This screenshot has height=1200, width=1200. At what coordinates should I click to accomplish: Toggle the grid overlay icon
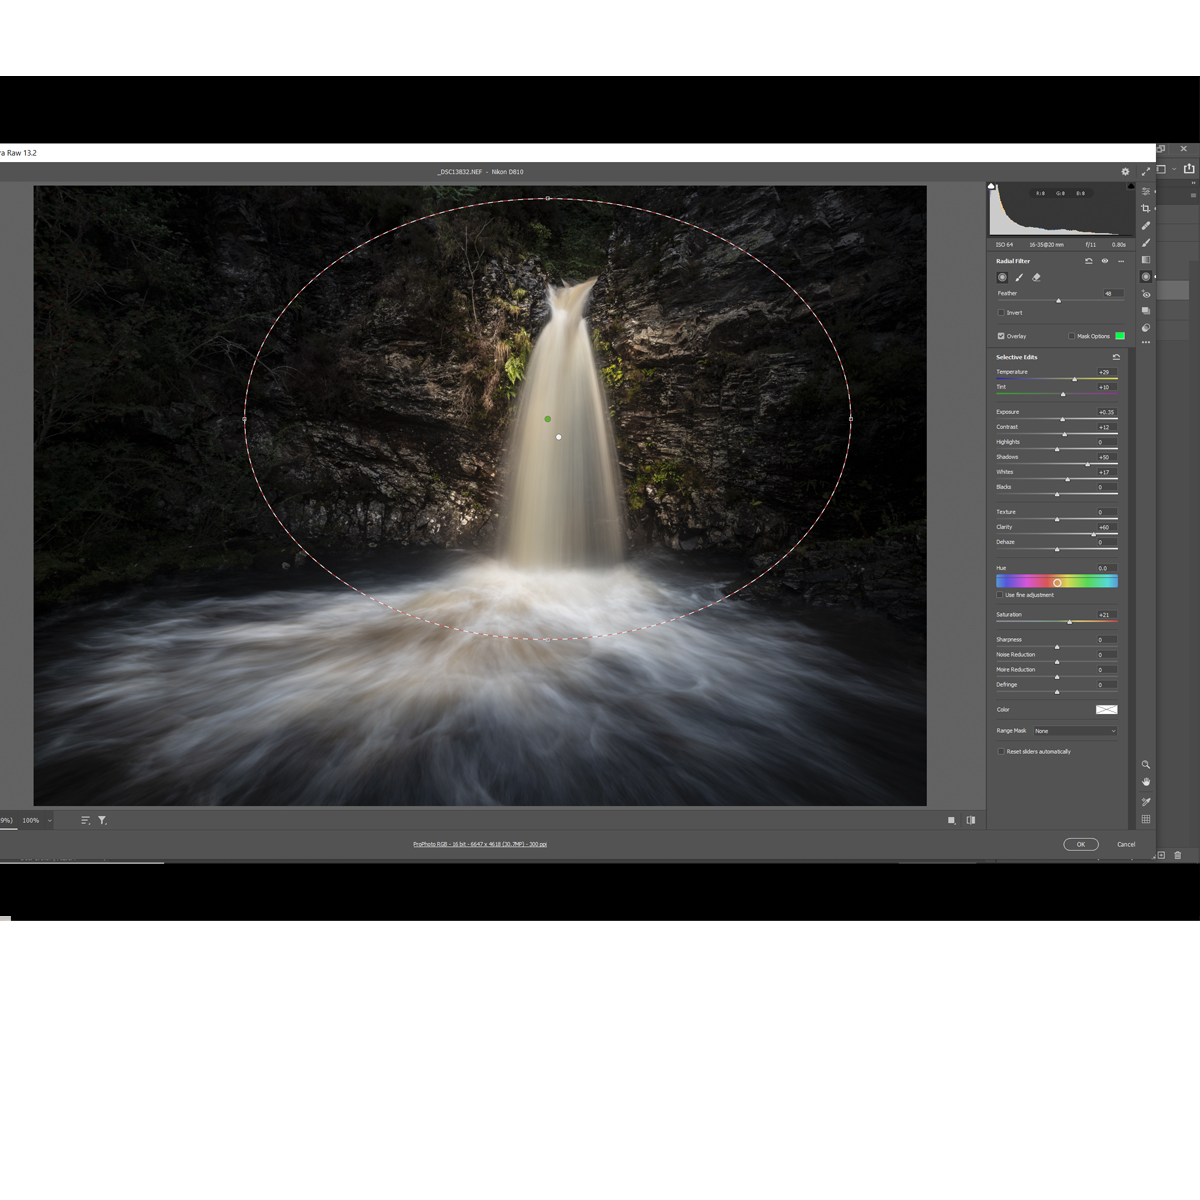click(1146, 820)
